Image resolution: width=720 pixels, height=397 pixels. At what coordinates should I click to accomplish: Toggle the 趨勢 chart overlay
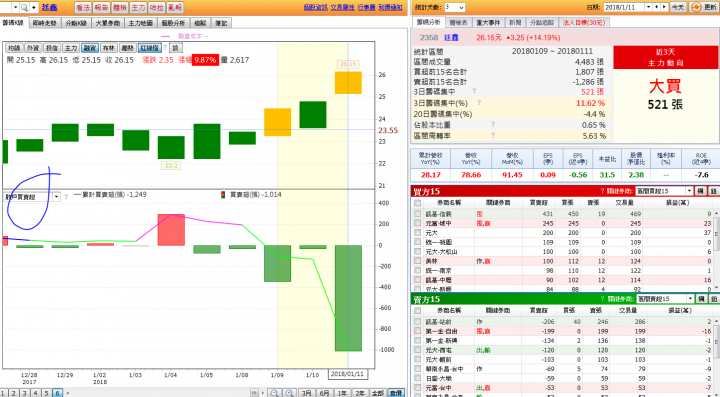point(127,48)
